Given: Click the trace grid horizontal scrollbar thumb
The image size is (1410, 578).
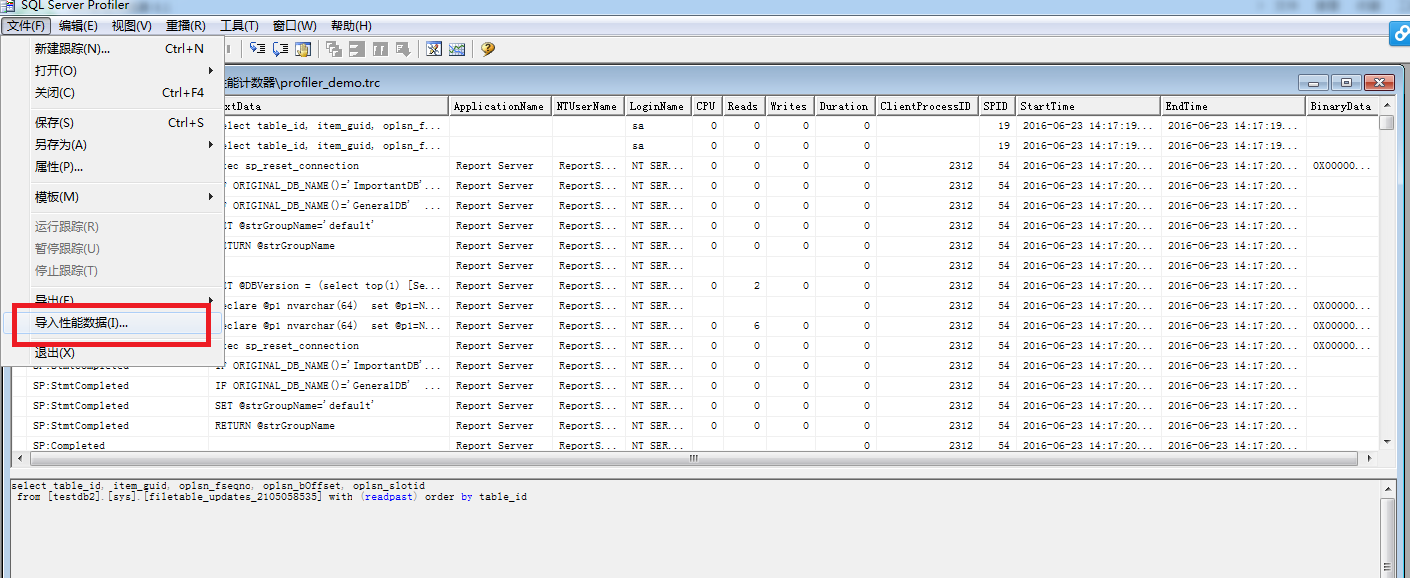Looking at the screenshot, I should click(695, 459).
